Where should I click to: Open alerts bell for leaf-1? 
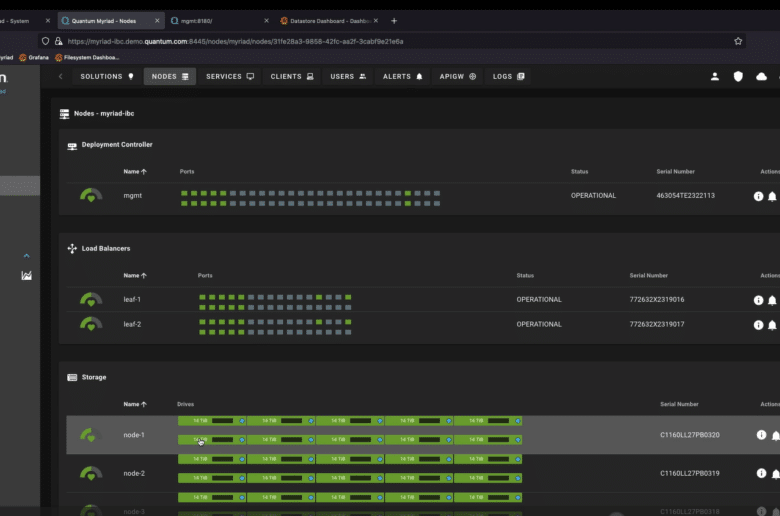772,300
